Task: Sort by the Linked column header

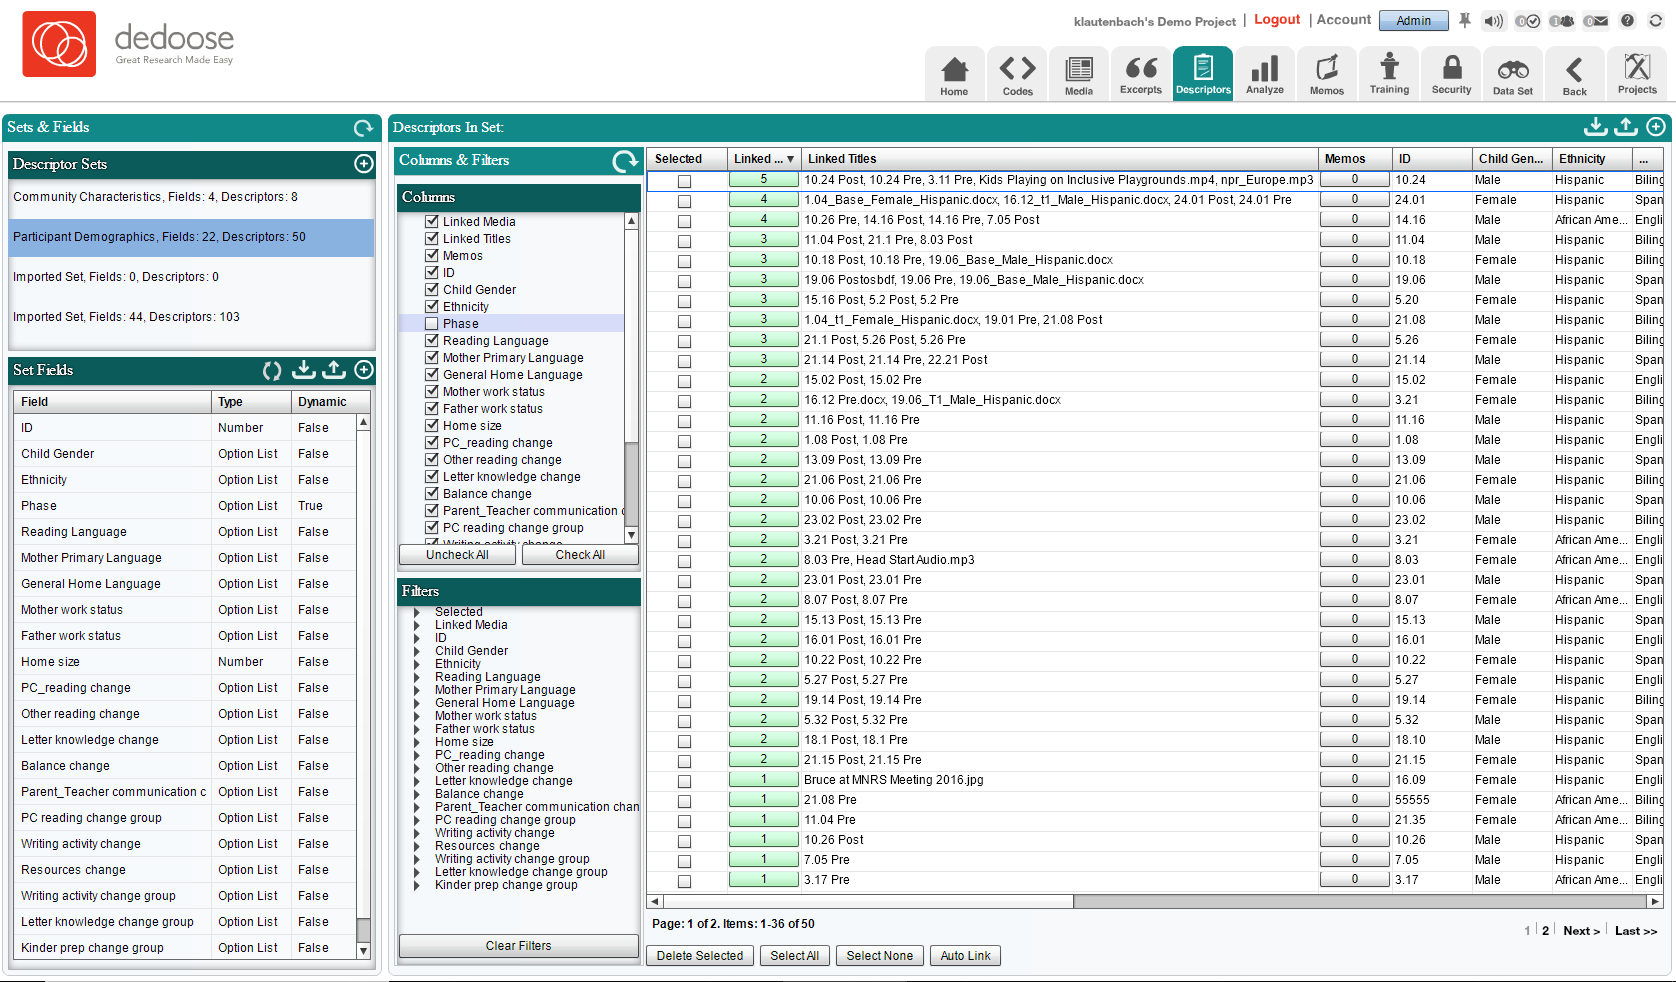Action: tap(763, 159)
